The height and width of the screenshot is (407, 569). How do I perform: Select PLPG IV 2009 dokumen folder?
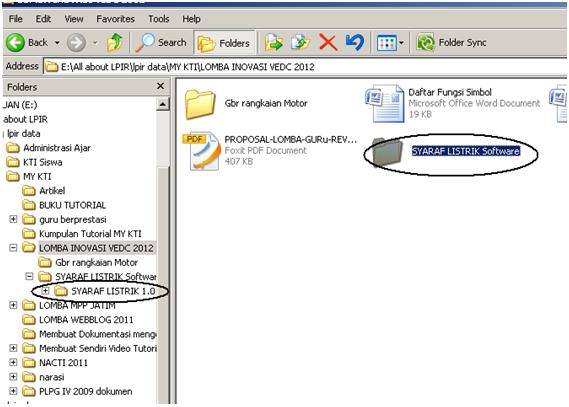[x=77, y=391]
